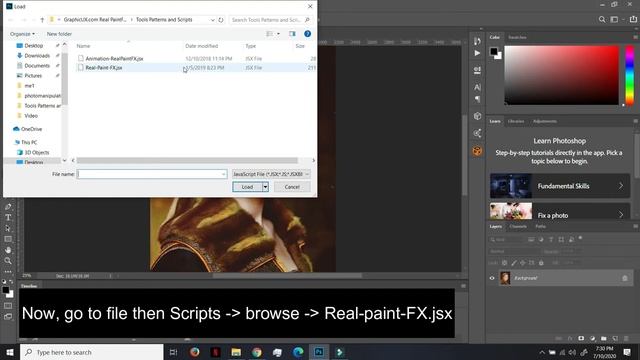Open the JavaScript File type filter dropdown
Viewport: 640px width, 360px height.
(x=271, y=174)
